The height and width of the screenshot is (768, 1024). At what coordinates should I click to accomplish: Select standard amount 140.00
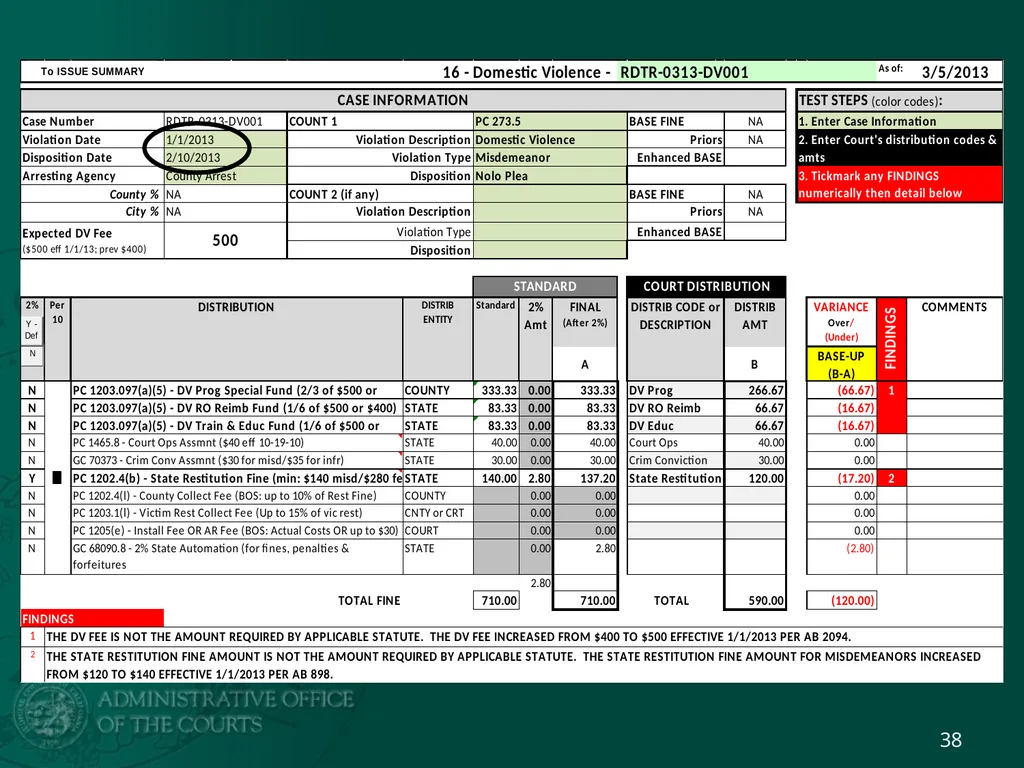(x=496, y=478)
